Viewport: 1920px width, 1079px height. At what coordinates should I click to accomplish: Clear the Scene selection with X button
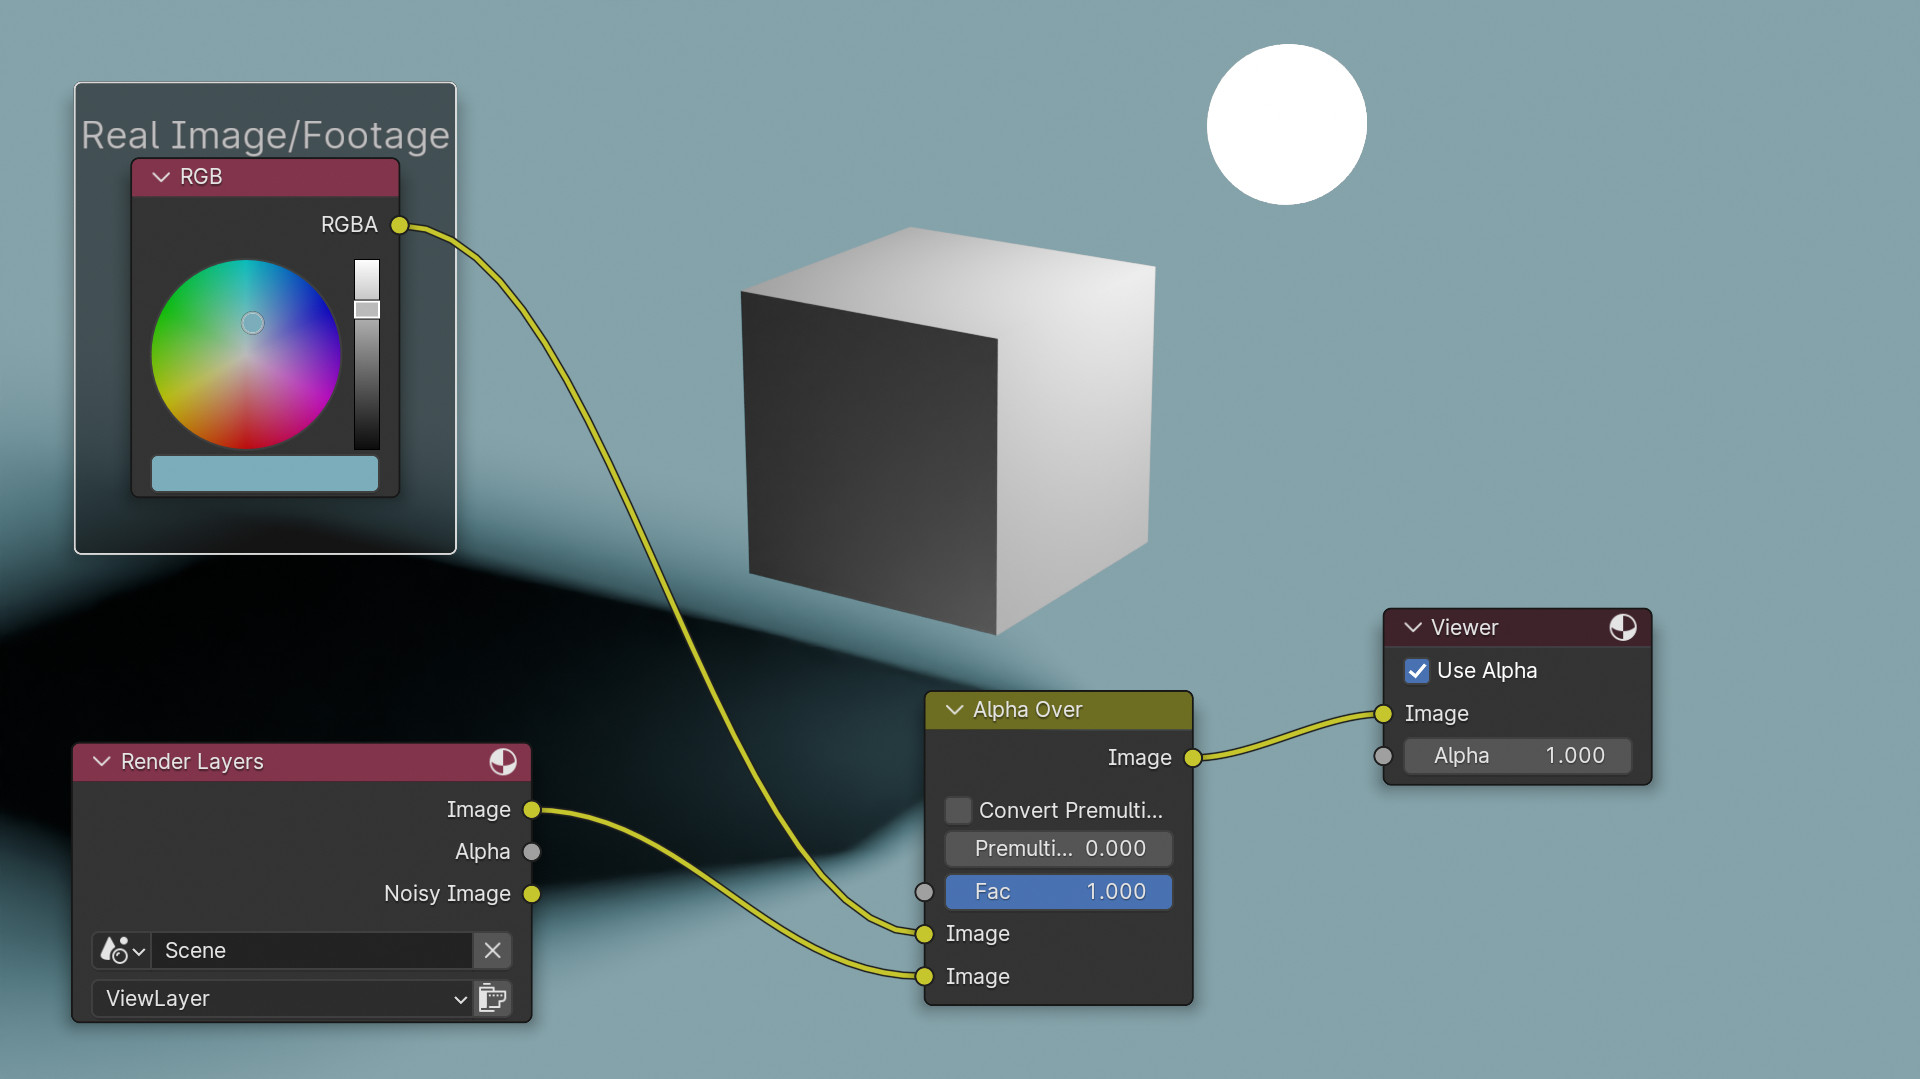[x=492, y=950]
